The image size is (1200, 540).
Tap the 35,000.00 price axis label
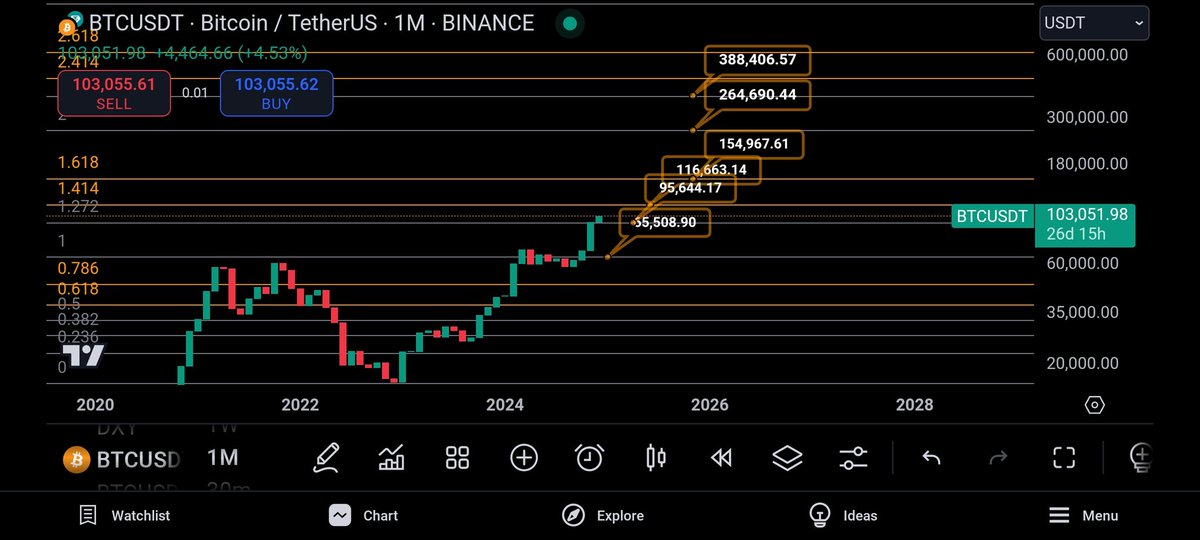(1083, 312)
